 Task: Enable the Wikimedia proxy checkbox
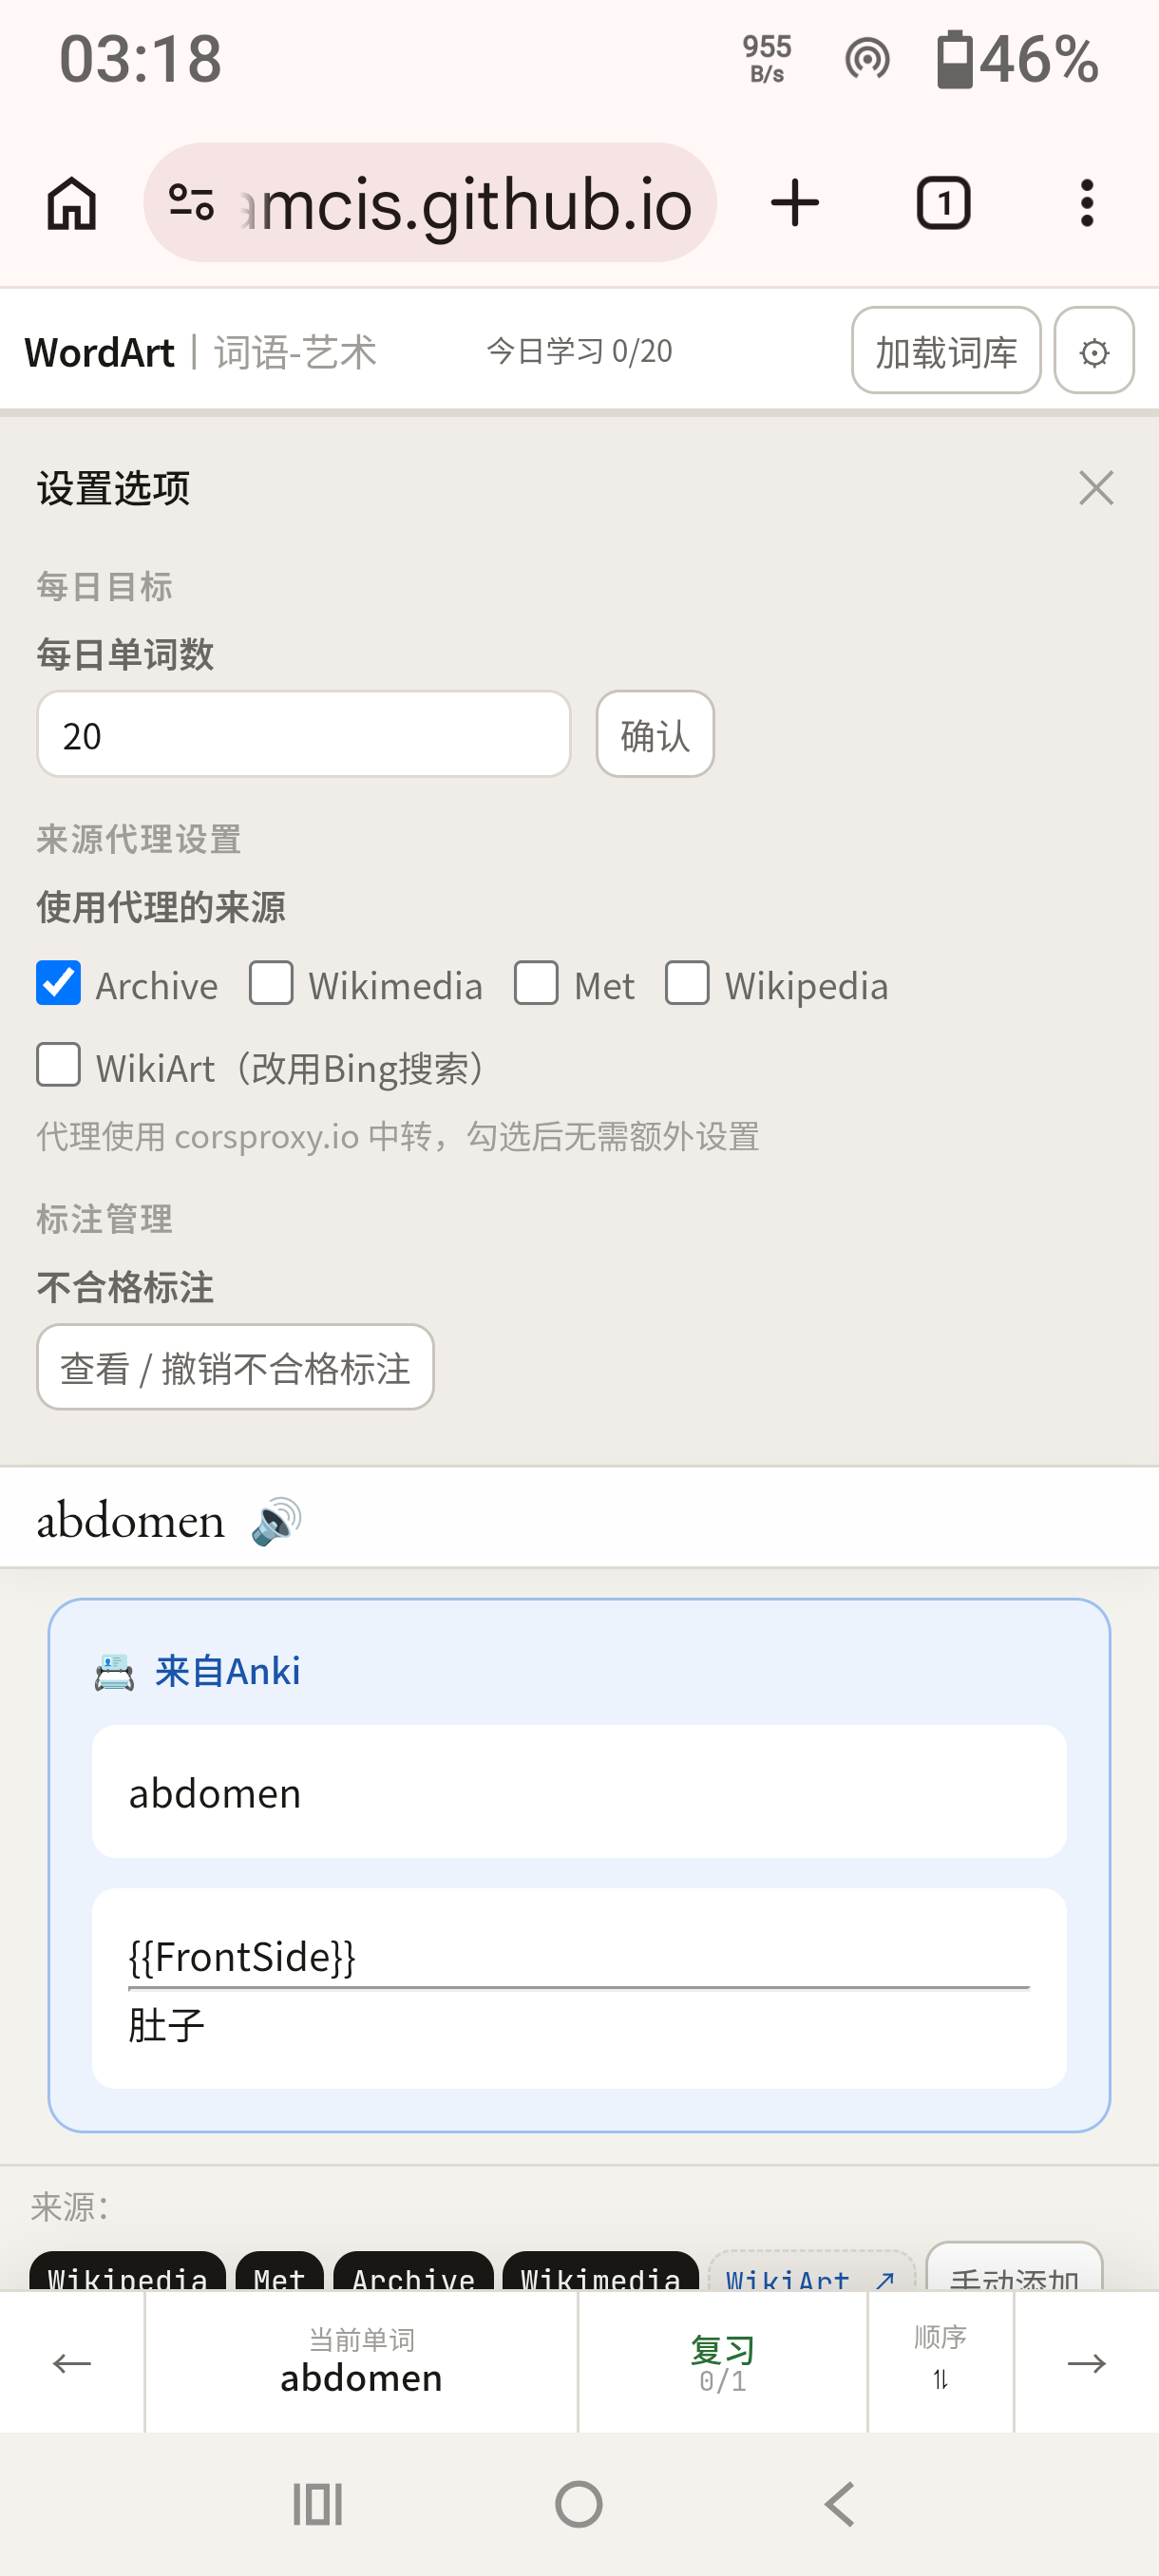pos(271,983)
